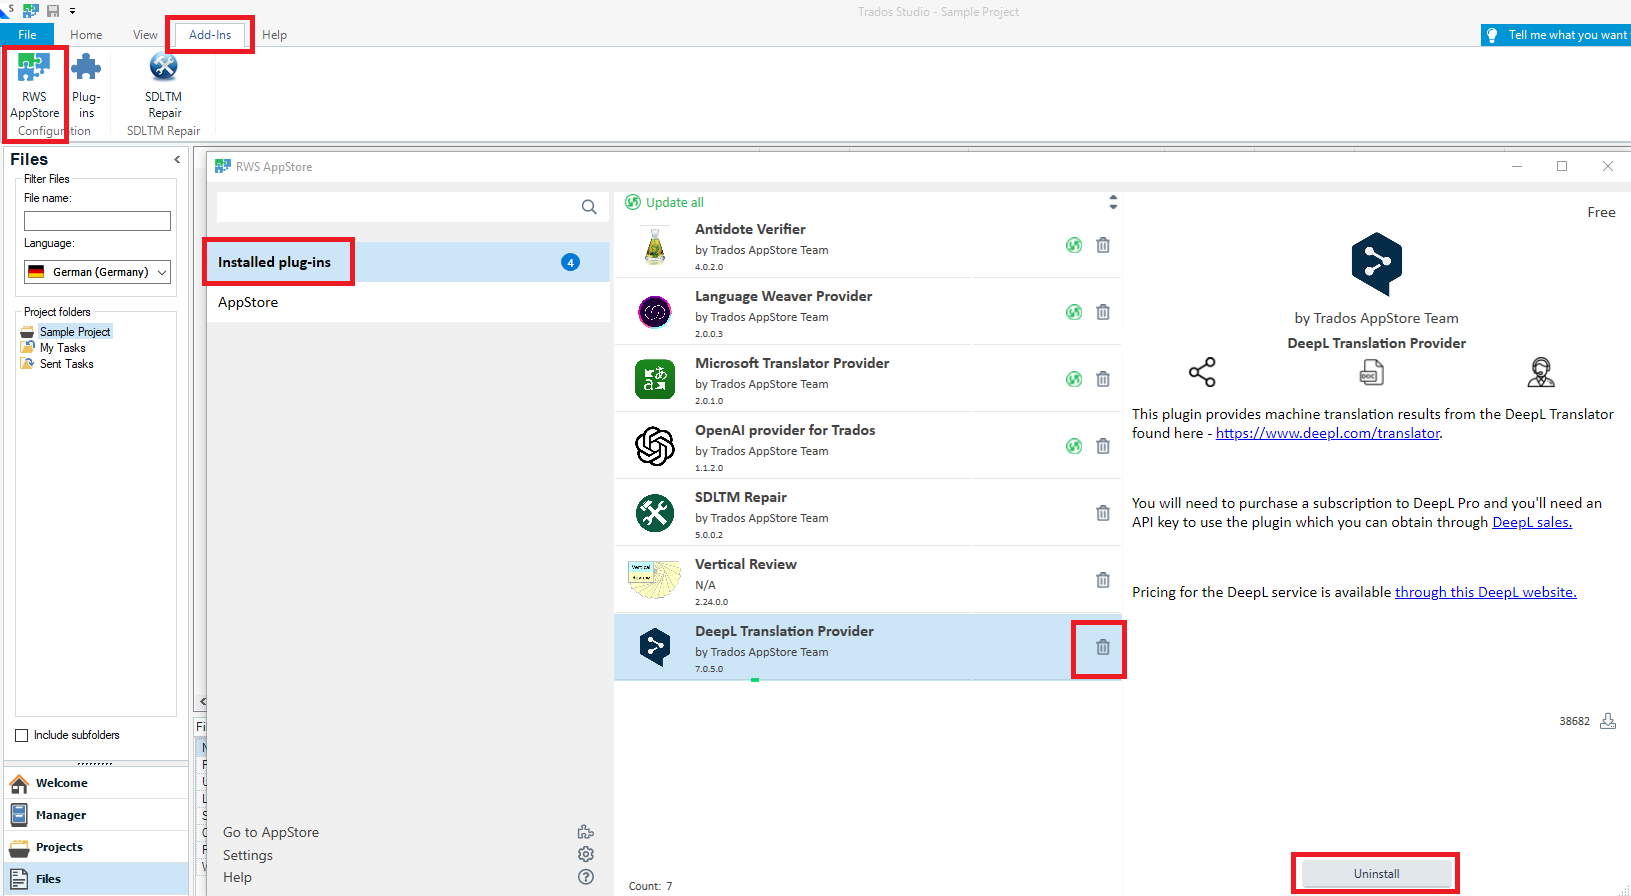Select the Microsoft Translator Provider row
Image resolution: width=1631 pixels, height=896 pixels.
coord(867,379)
